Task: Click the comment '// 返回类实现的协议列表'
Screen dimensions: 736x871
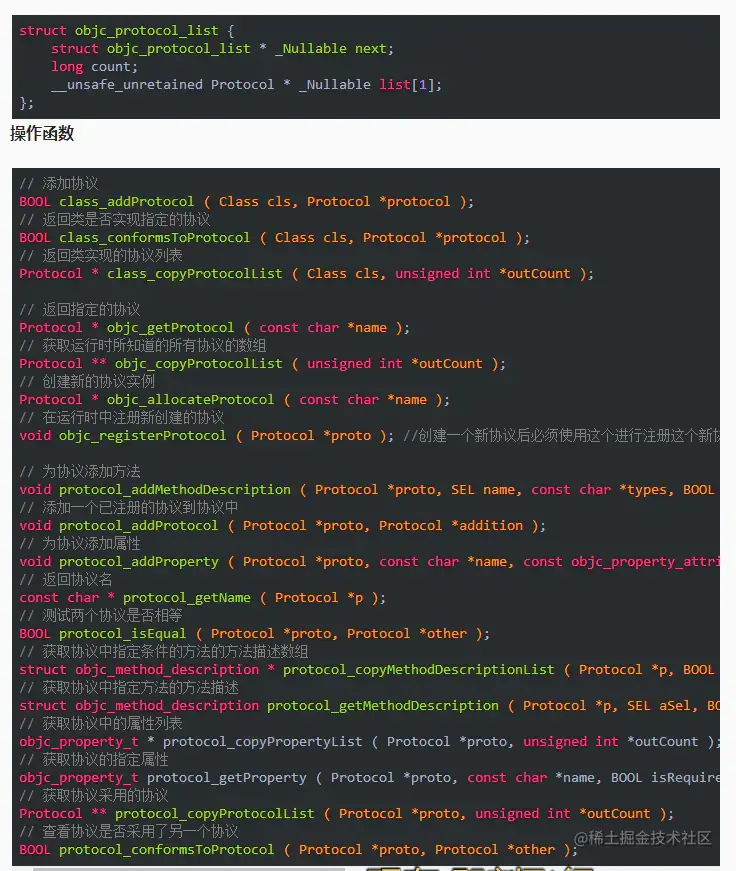Action: (101, 256)
